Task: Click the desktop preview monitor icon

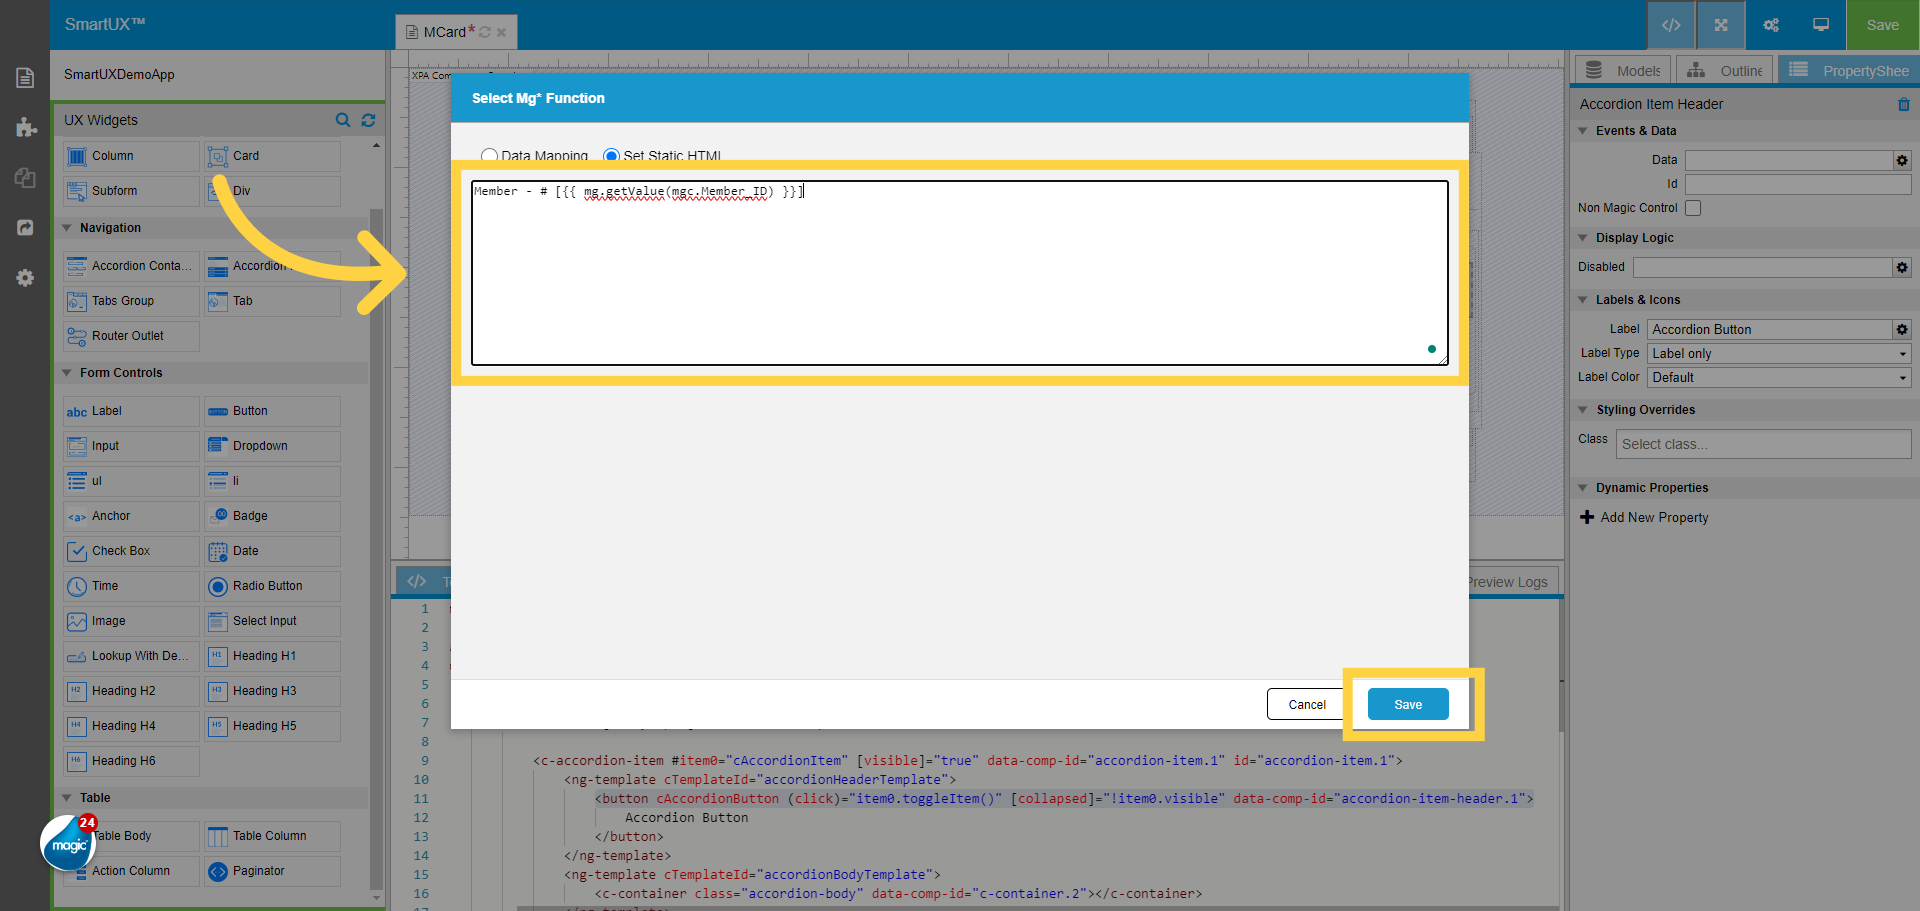Action: pyautogui.click(x=1821, y=25)
